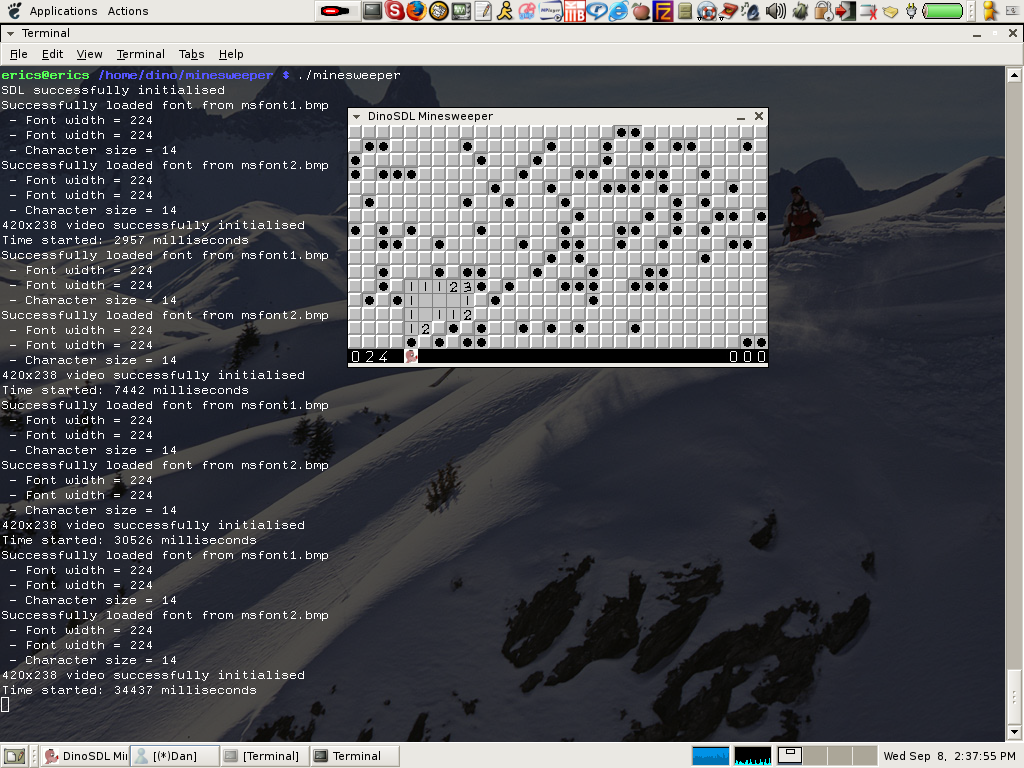The width and height of the screenshot is (1024, 768).
Task: Click the Terminal taskbar button
Action: pyautogui.click(x=352, y=756)
